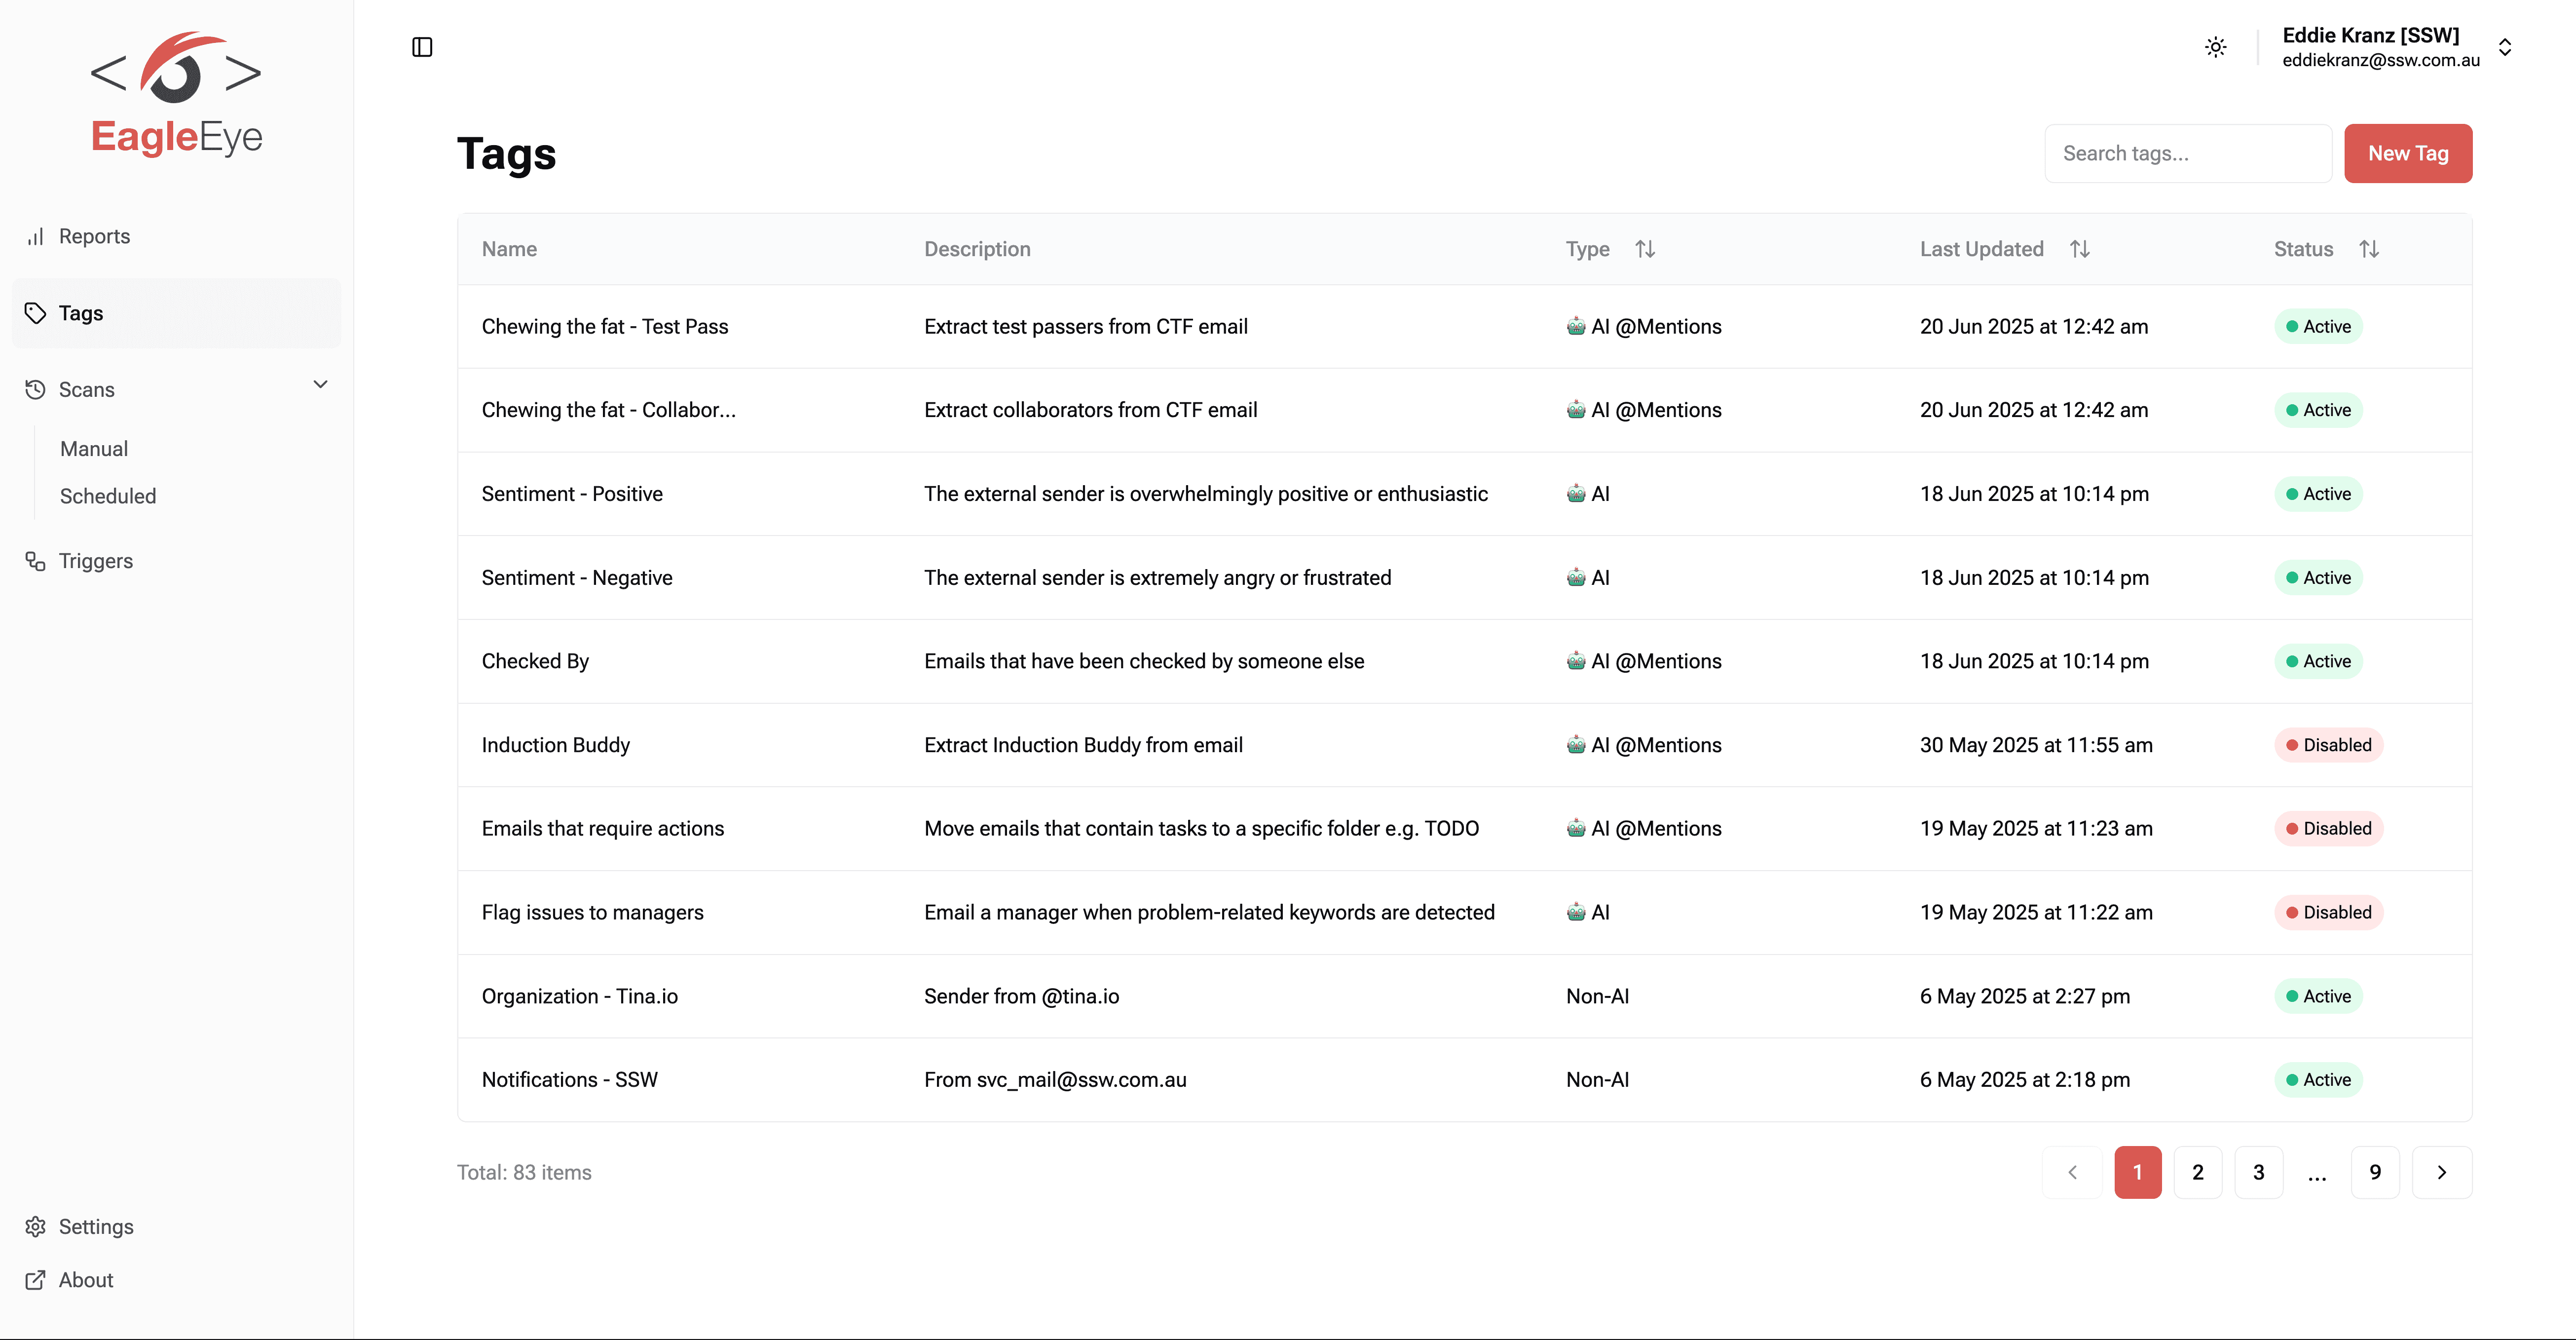This screenshot has height=1340, width=2576.
Task: Click Disabled badge in Induction Buddy row
Action: point(2328,745)
